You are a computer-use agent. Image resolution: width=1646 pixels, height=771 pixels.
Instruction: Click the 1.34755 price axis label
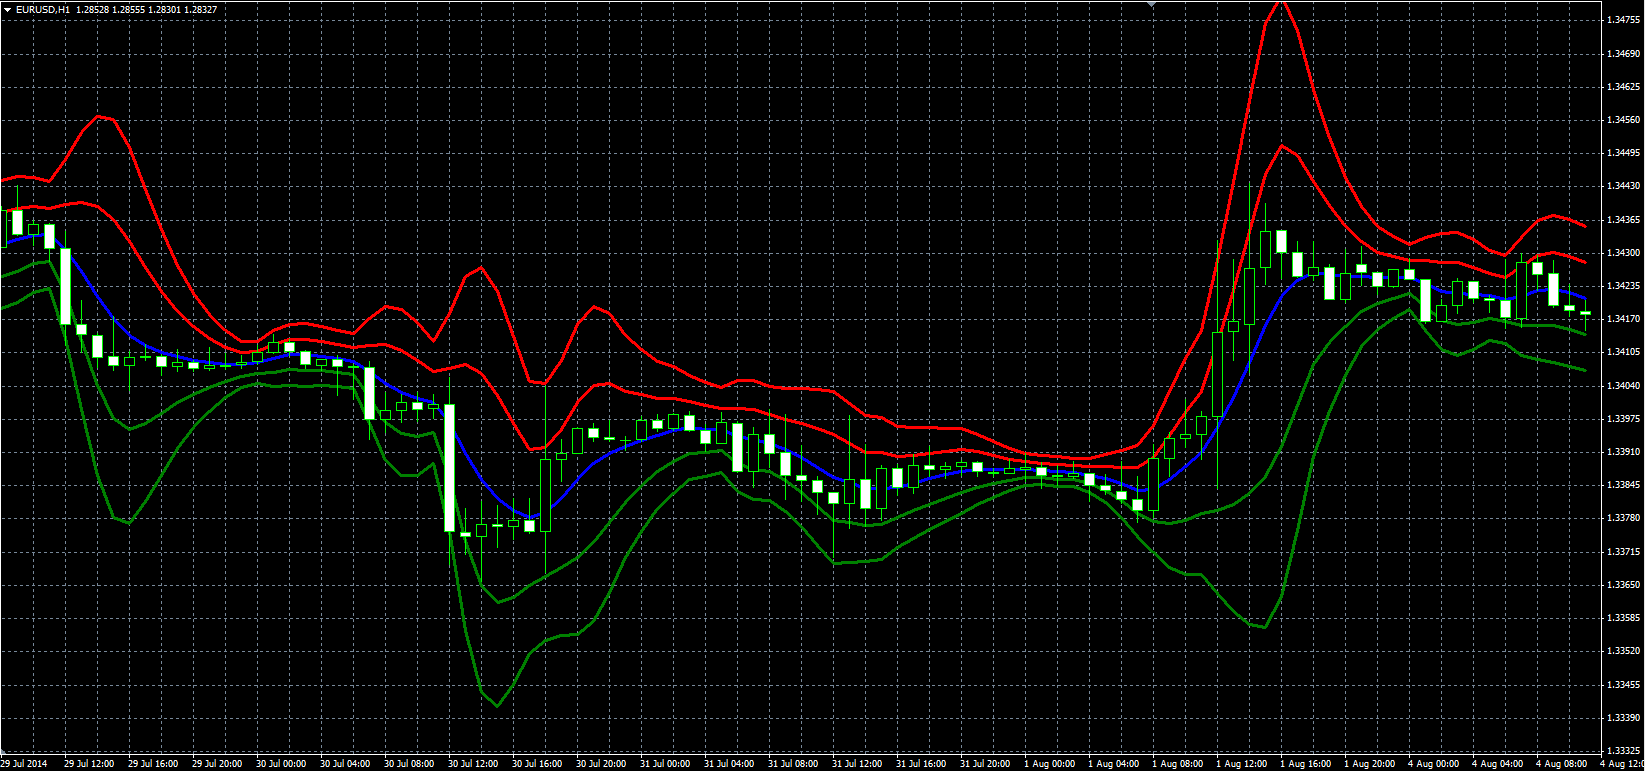(x=1624, y=20)
